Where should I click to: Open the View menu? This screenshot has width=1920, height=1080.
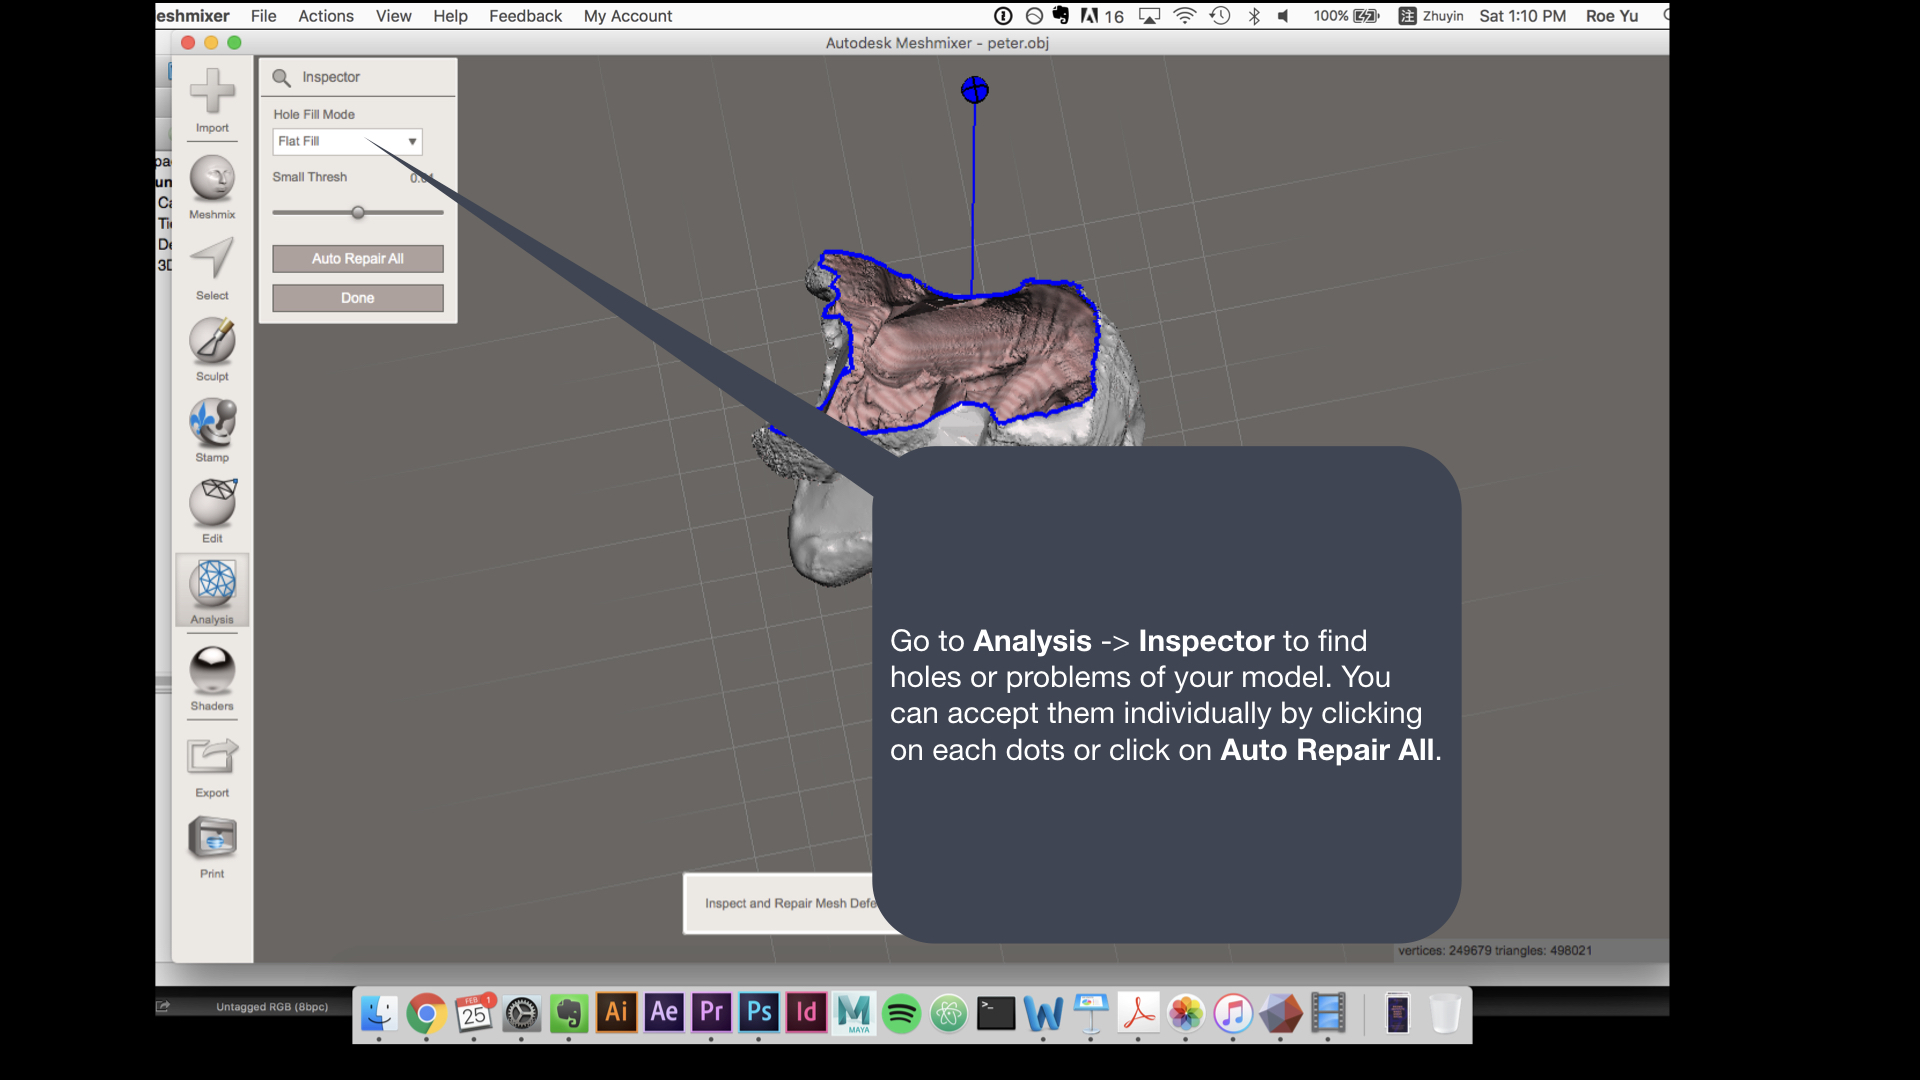[x=393, y=16]
